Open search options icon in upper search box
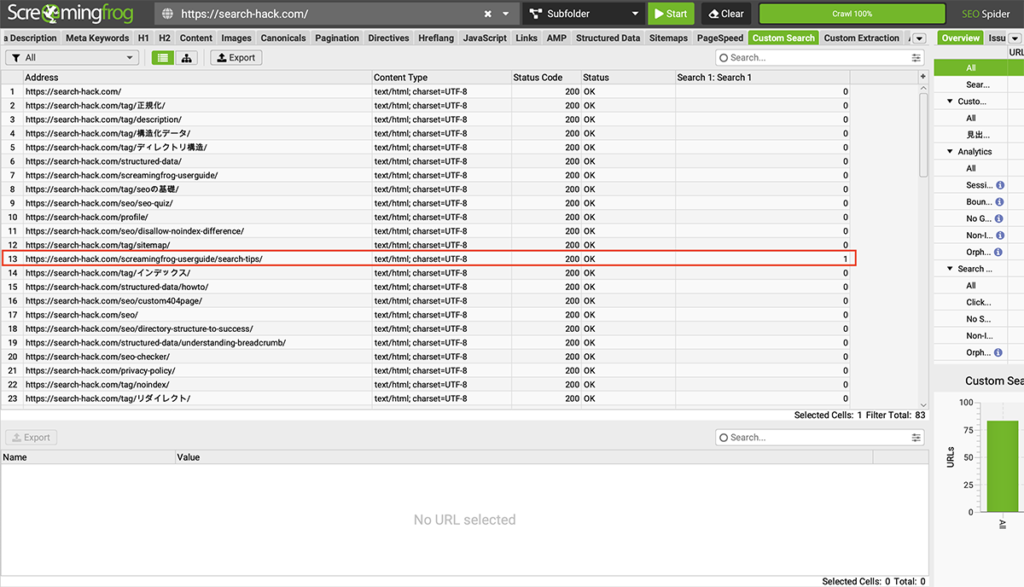 coord(916,57)
